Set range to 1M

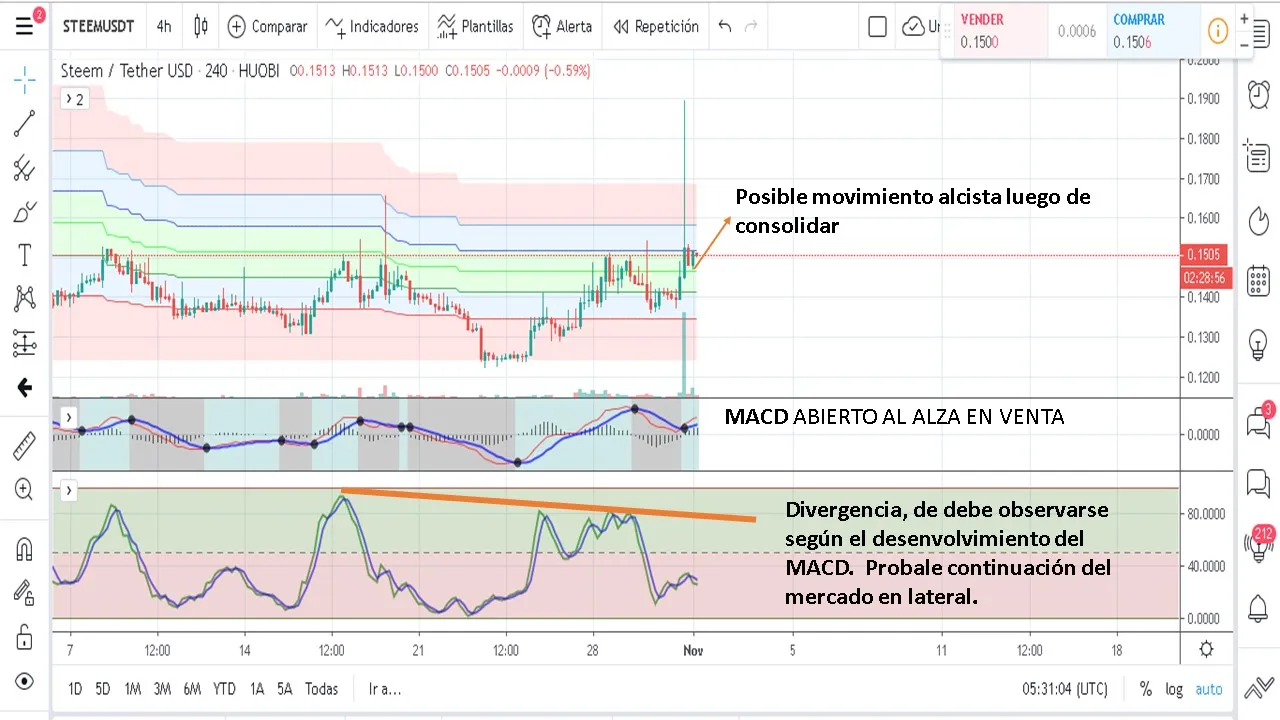click(133, 689)
